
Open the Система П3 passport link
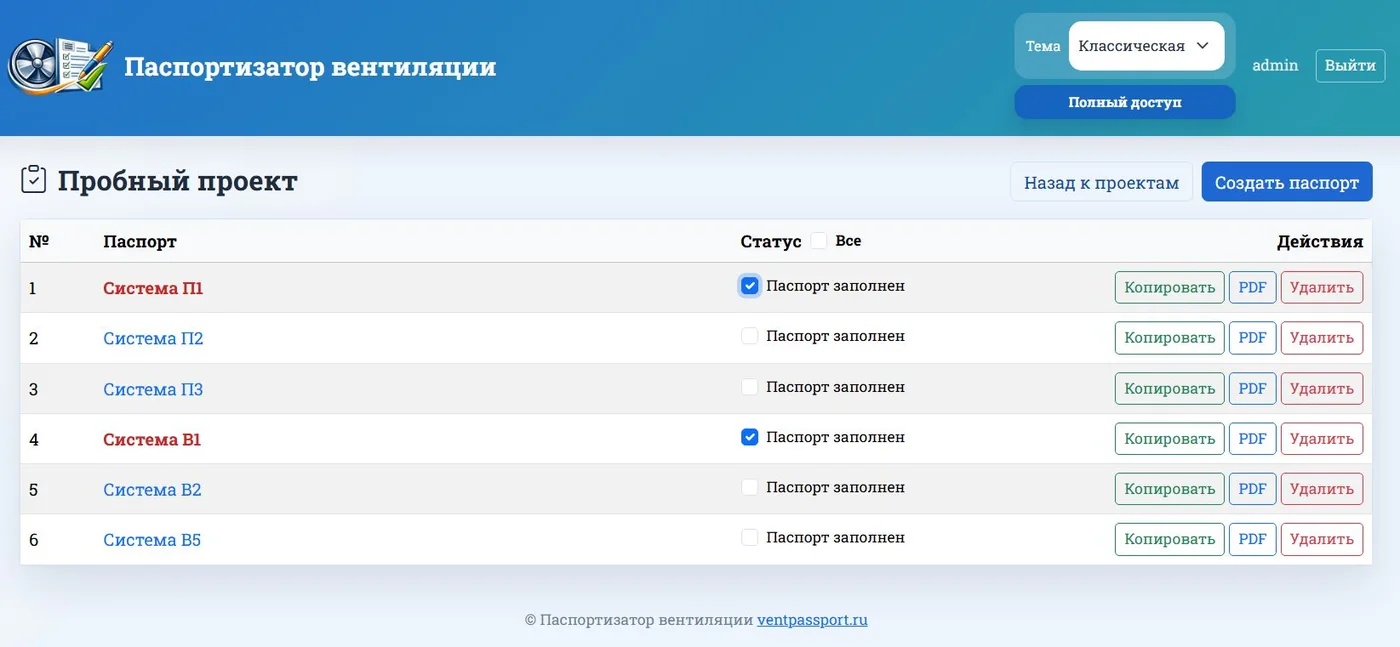[153, 389]
